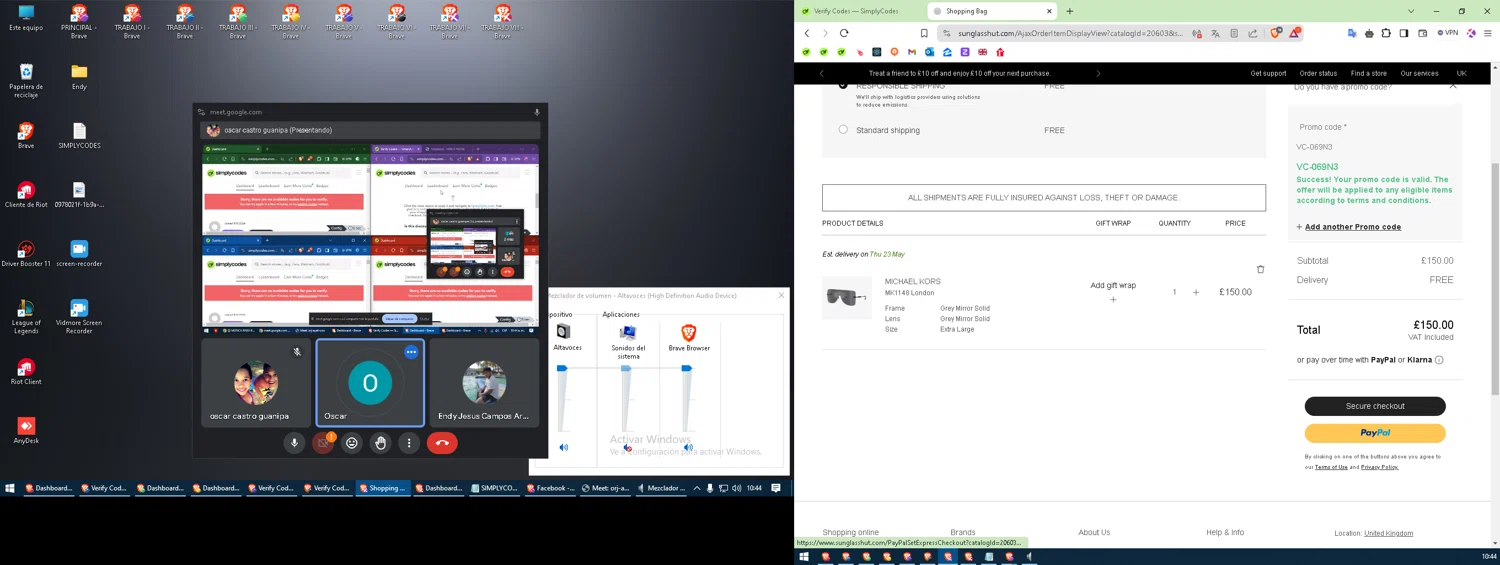Open Find a store link
This screenshot has width=1500, height=565.
point(1369,73)
